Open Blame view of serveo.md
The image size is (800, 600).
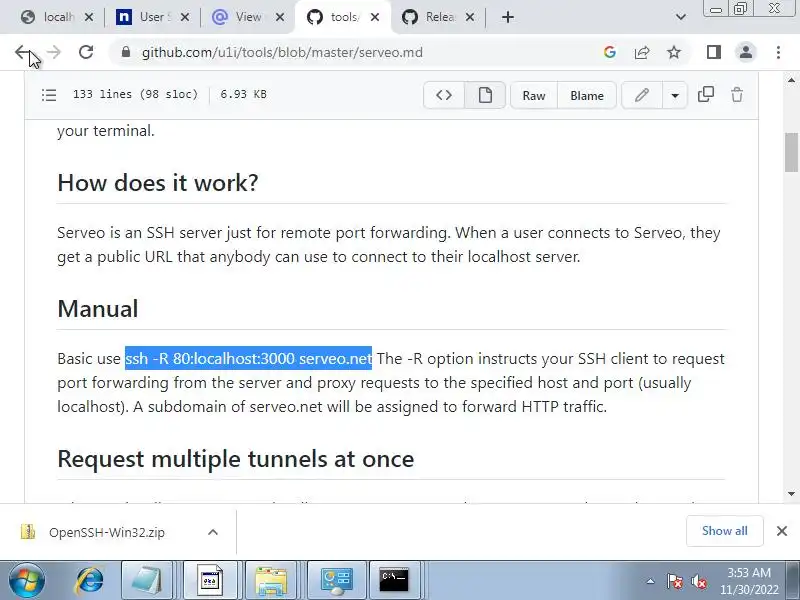587,95
